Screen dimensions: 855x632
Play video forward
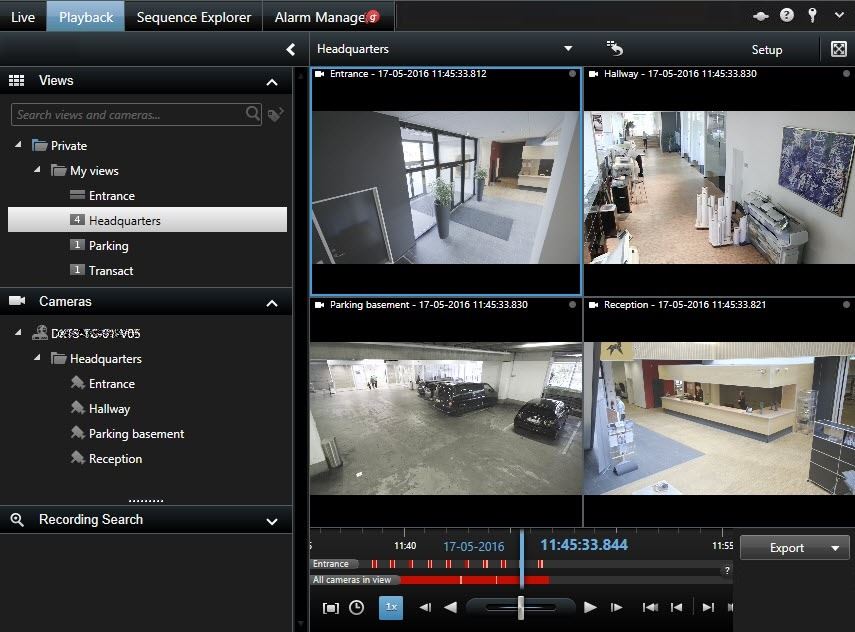tap(590, 607)
